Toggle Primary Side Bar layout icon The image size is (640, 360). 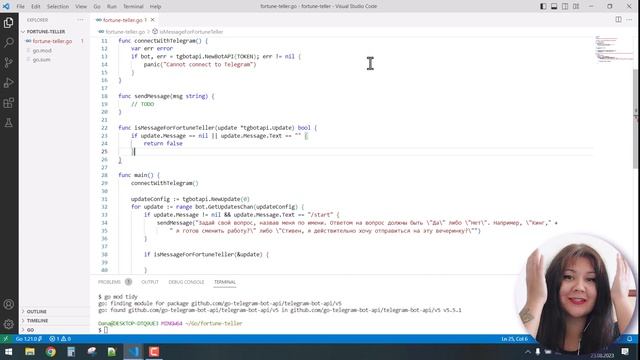coord(543,6)
